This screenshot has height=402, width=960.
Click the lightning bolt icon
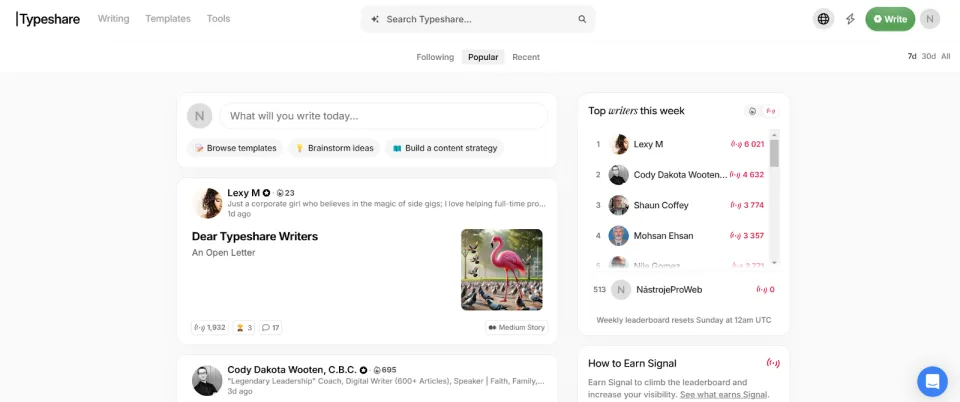pyautogui.click(x=850, y=19)
